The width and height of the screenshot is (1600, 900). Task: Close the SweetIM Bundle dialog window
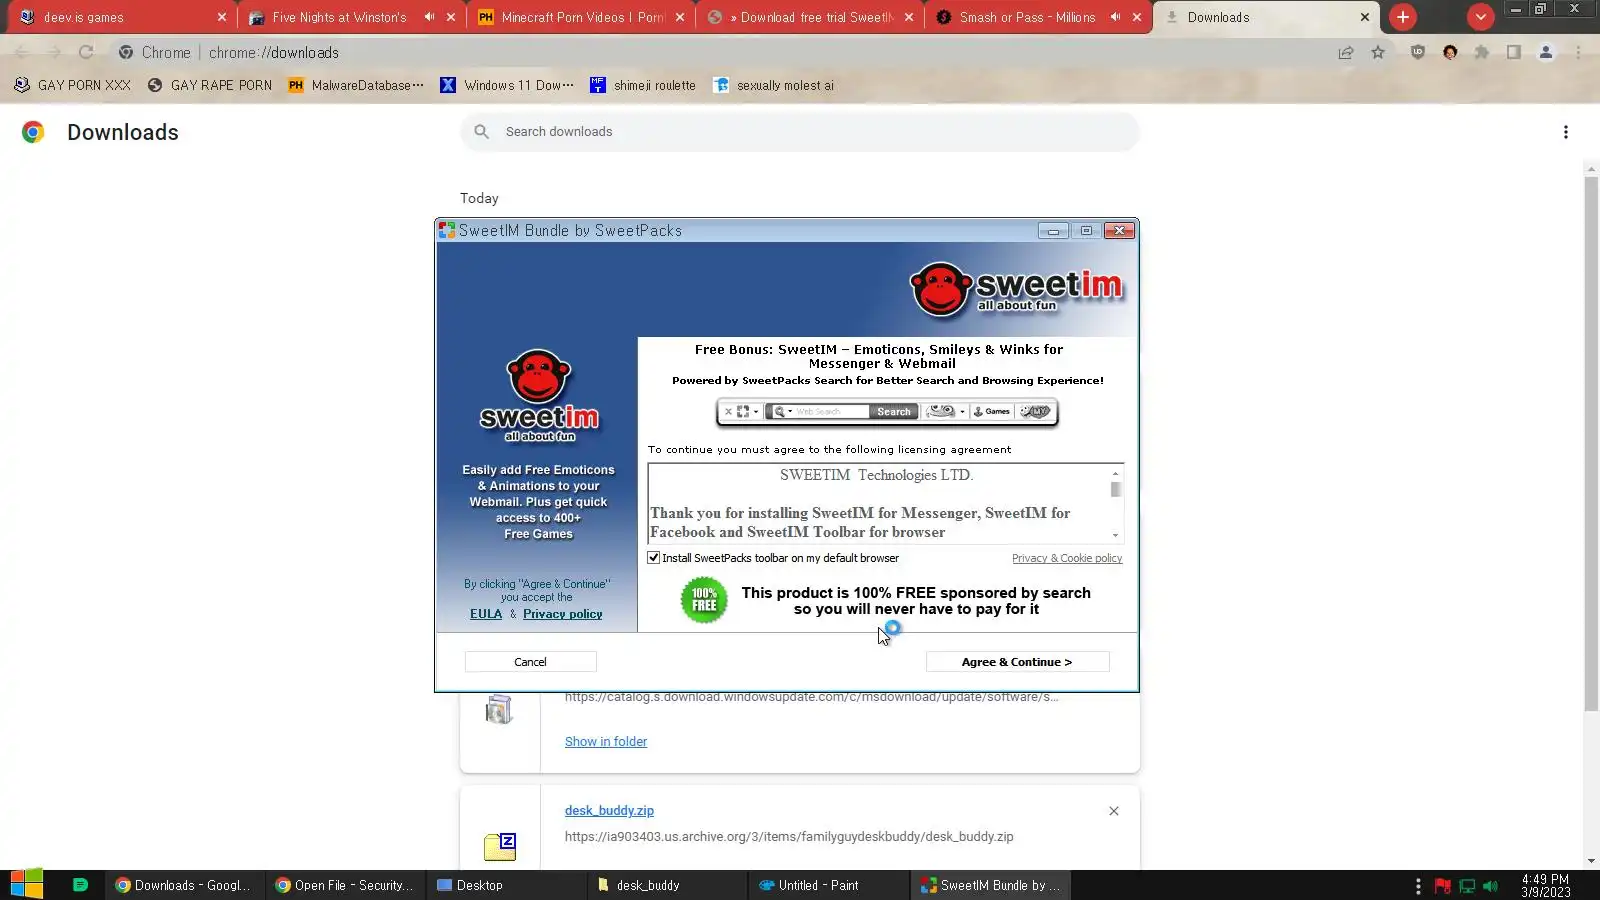click(1120, 231)
